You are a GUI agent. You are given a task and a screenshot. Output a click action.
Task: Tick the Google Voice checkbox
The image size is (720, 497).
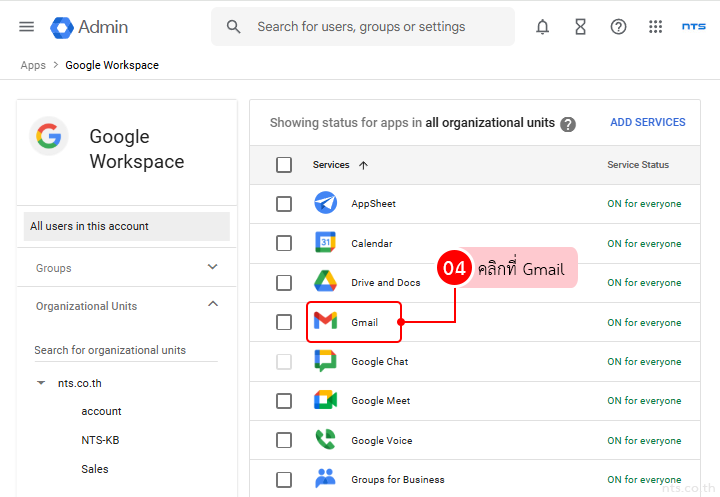click(284, 440)
